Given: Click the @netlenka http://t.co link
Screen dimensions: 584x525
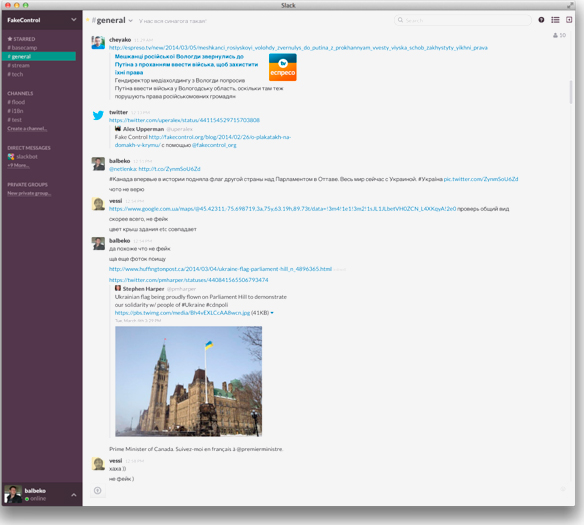Looking at the screenshot, I should pyautogui.click(x=155, y=169).
